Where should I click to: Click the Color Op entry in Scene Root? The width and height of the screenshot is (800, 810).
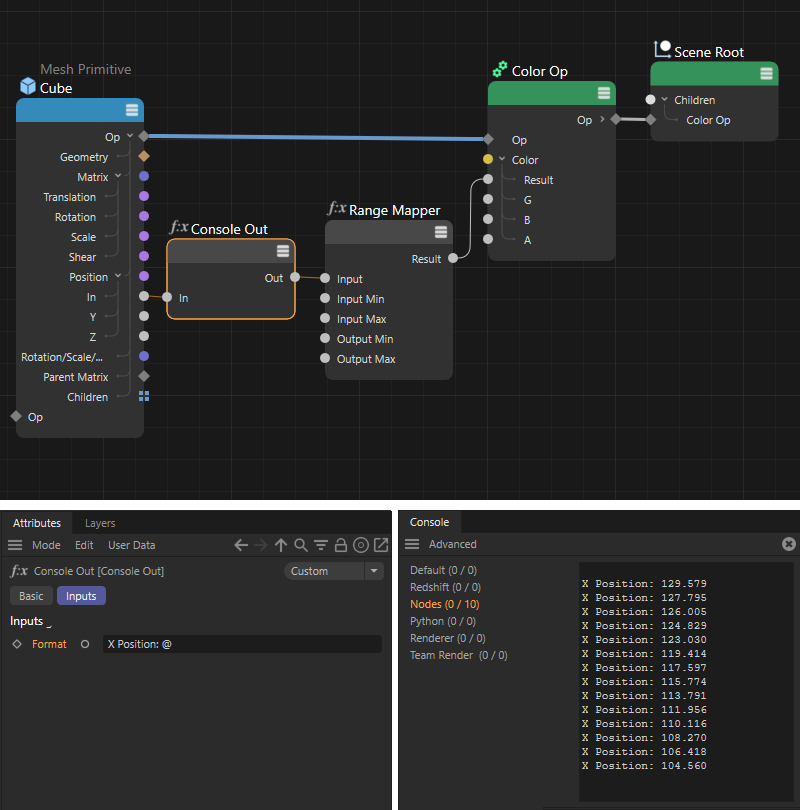708,120
